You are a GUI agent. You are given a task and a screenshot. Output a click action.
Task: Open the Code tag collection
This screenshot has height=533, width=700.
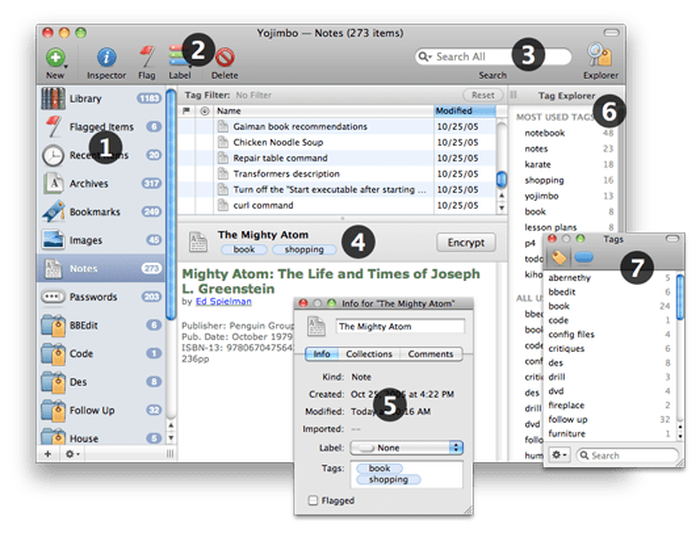tap(101, 354)
